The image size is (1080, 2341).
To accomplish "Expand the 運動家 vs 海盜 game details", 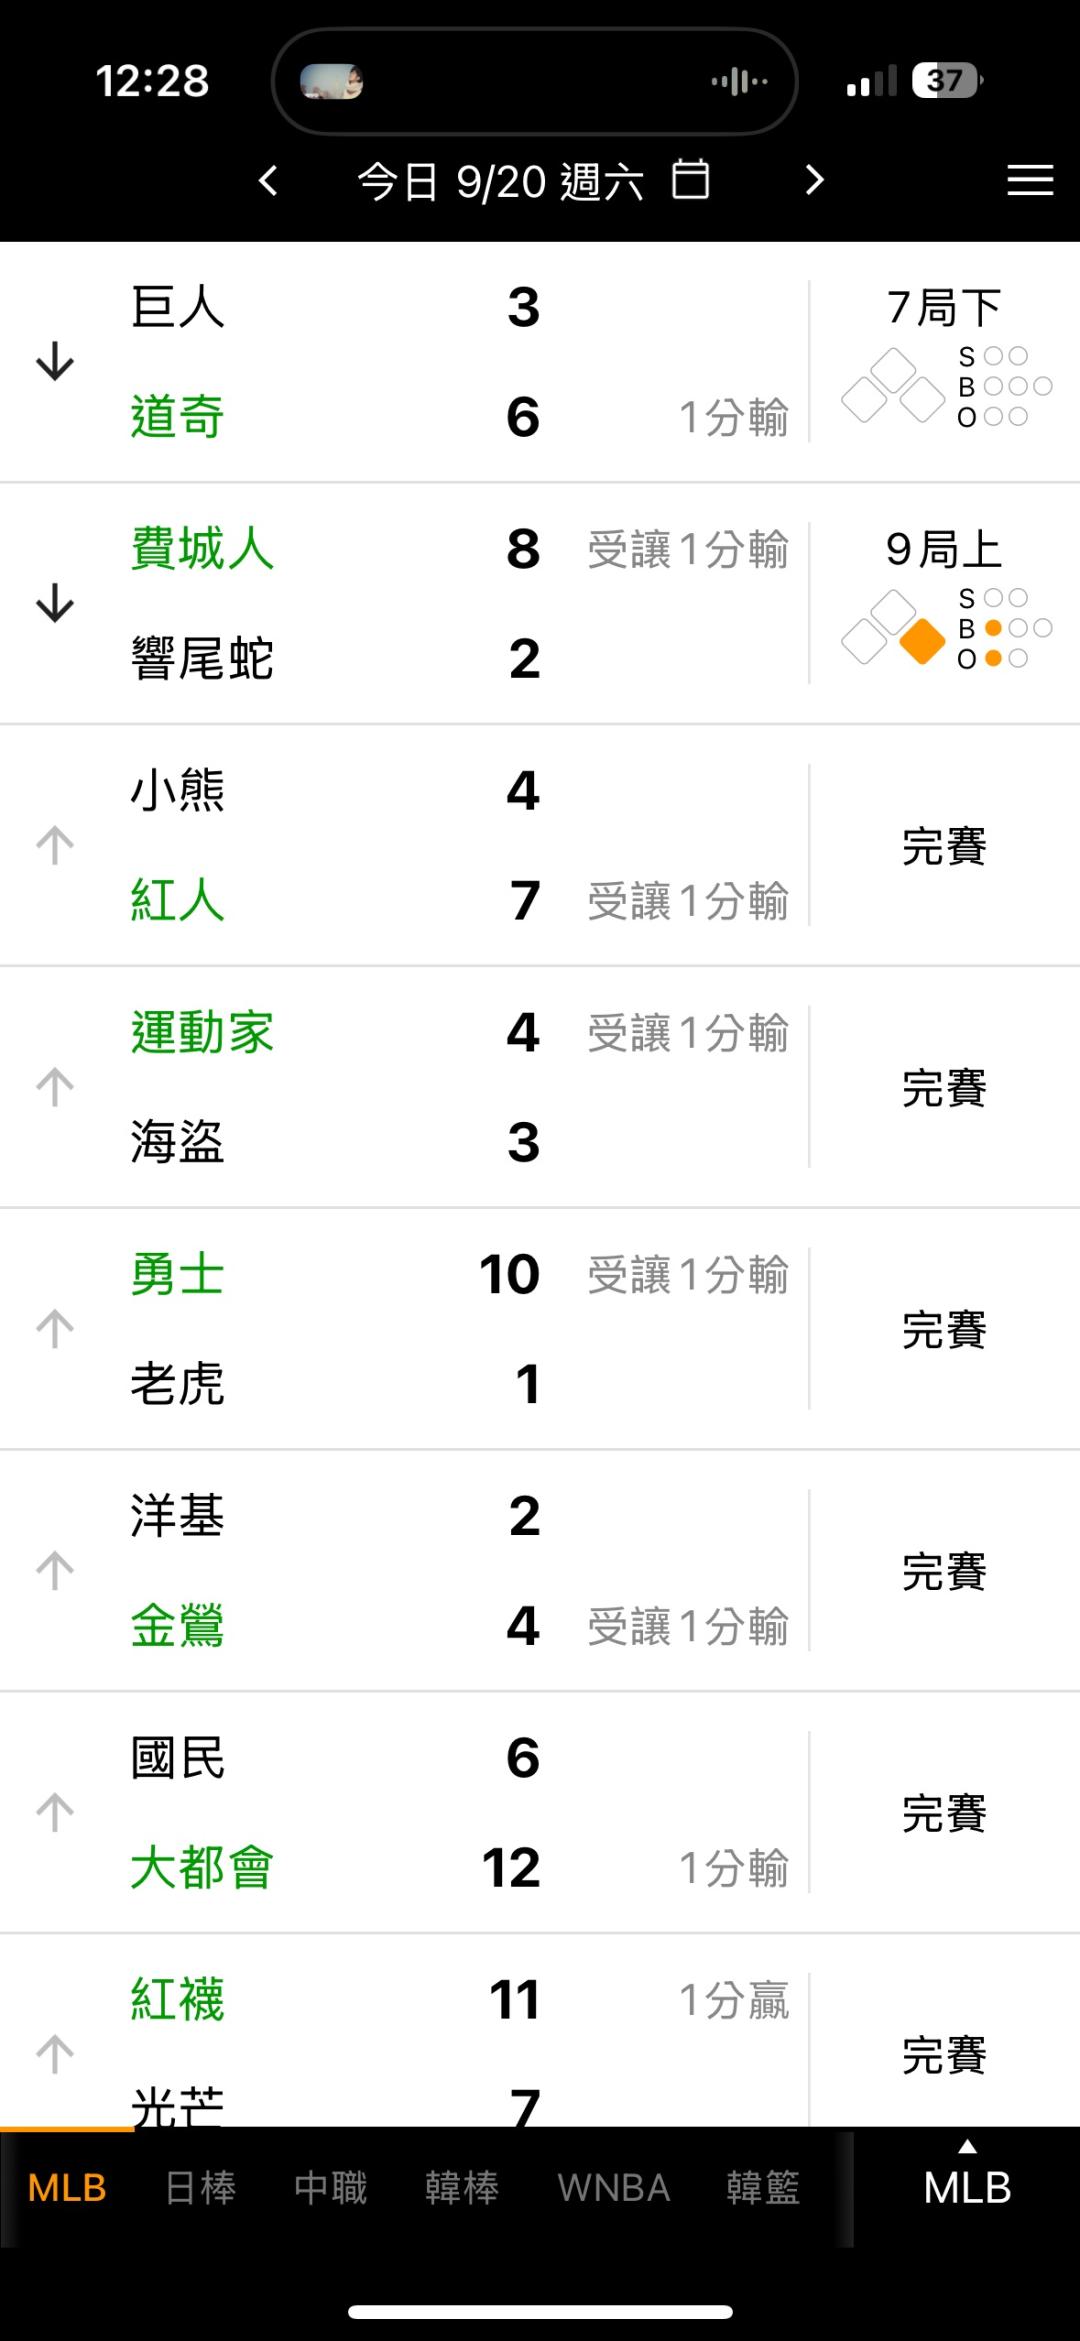I will 55,1087.
